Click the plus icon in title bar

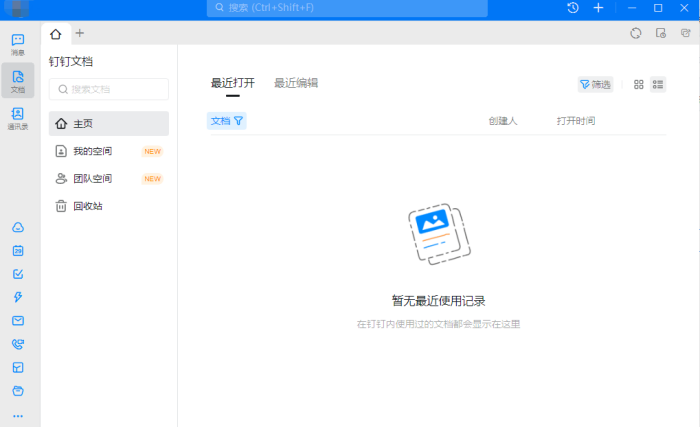click(x=598, y=8)
